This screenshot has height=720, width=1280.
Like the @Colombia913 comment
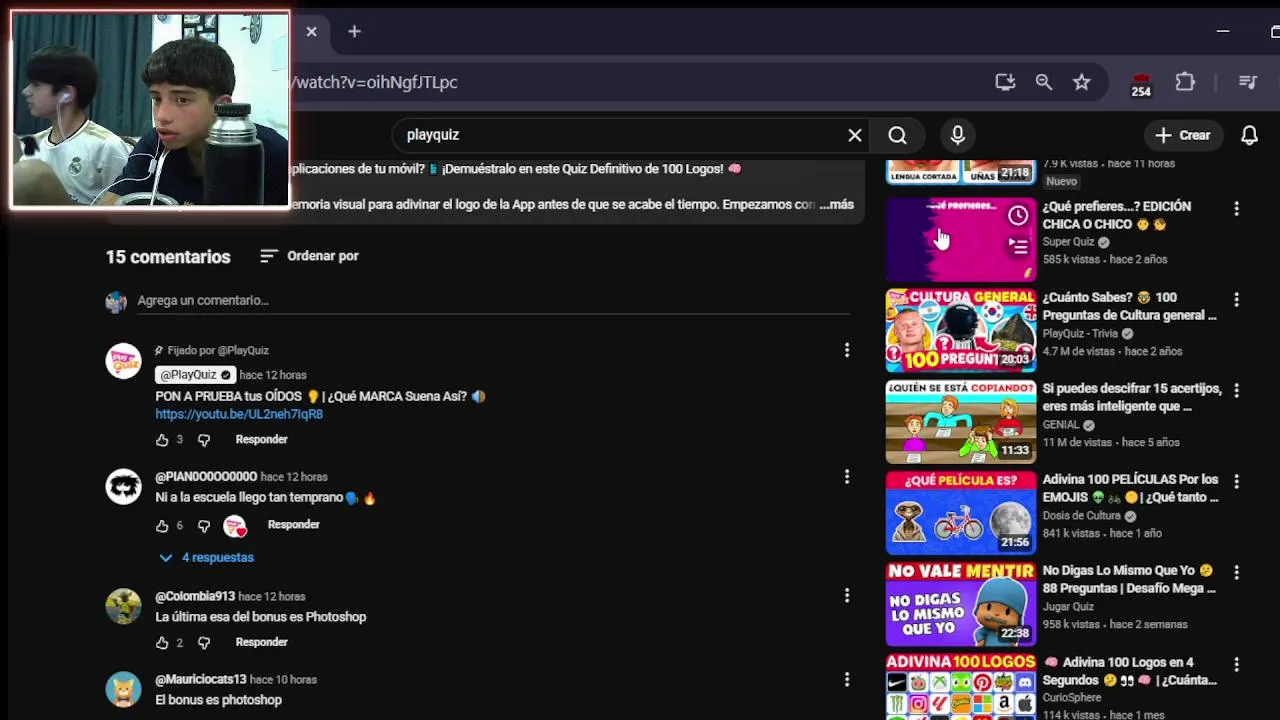pos(162,643)
